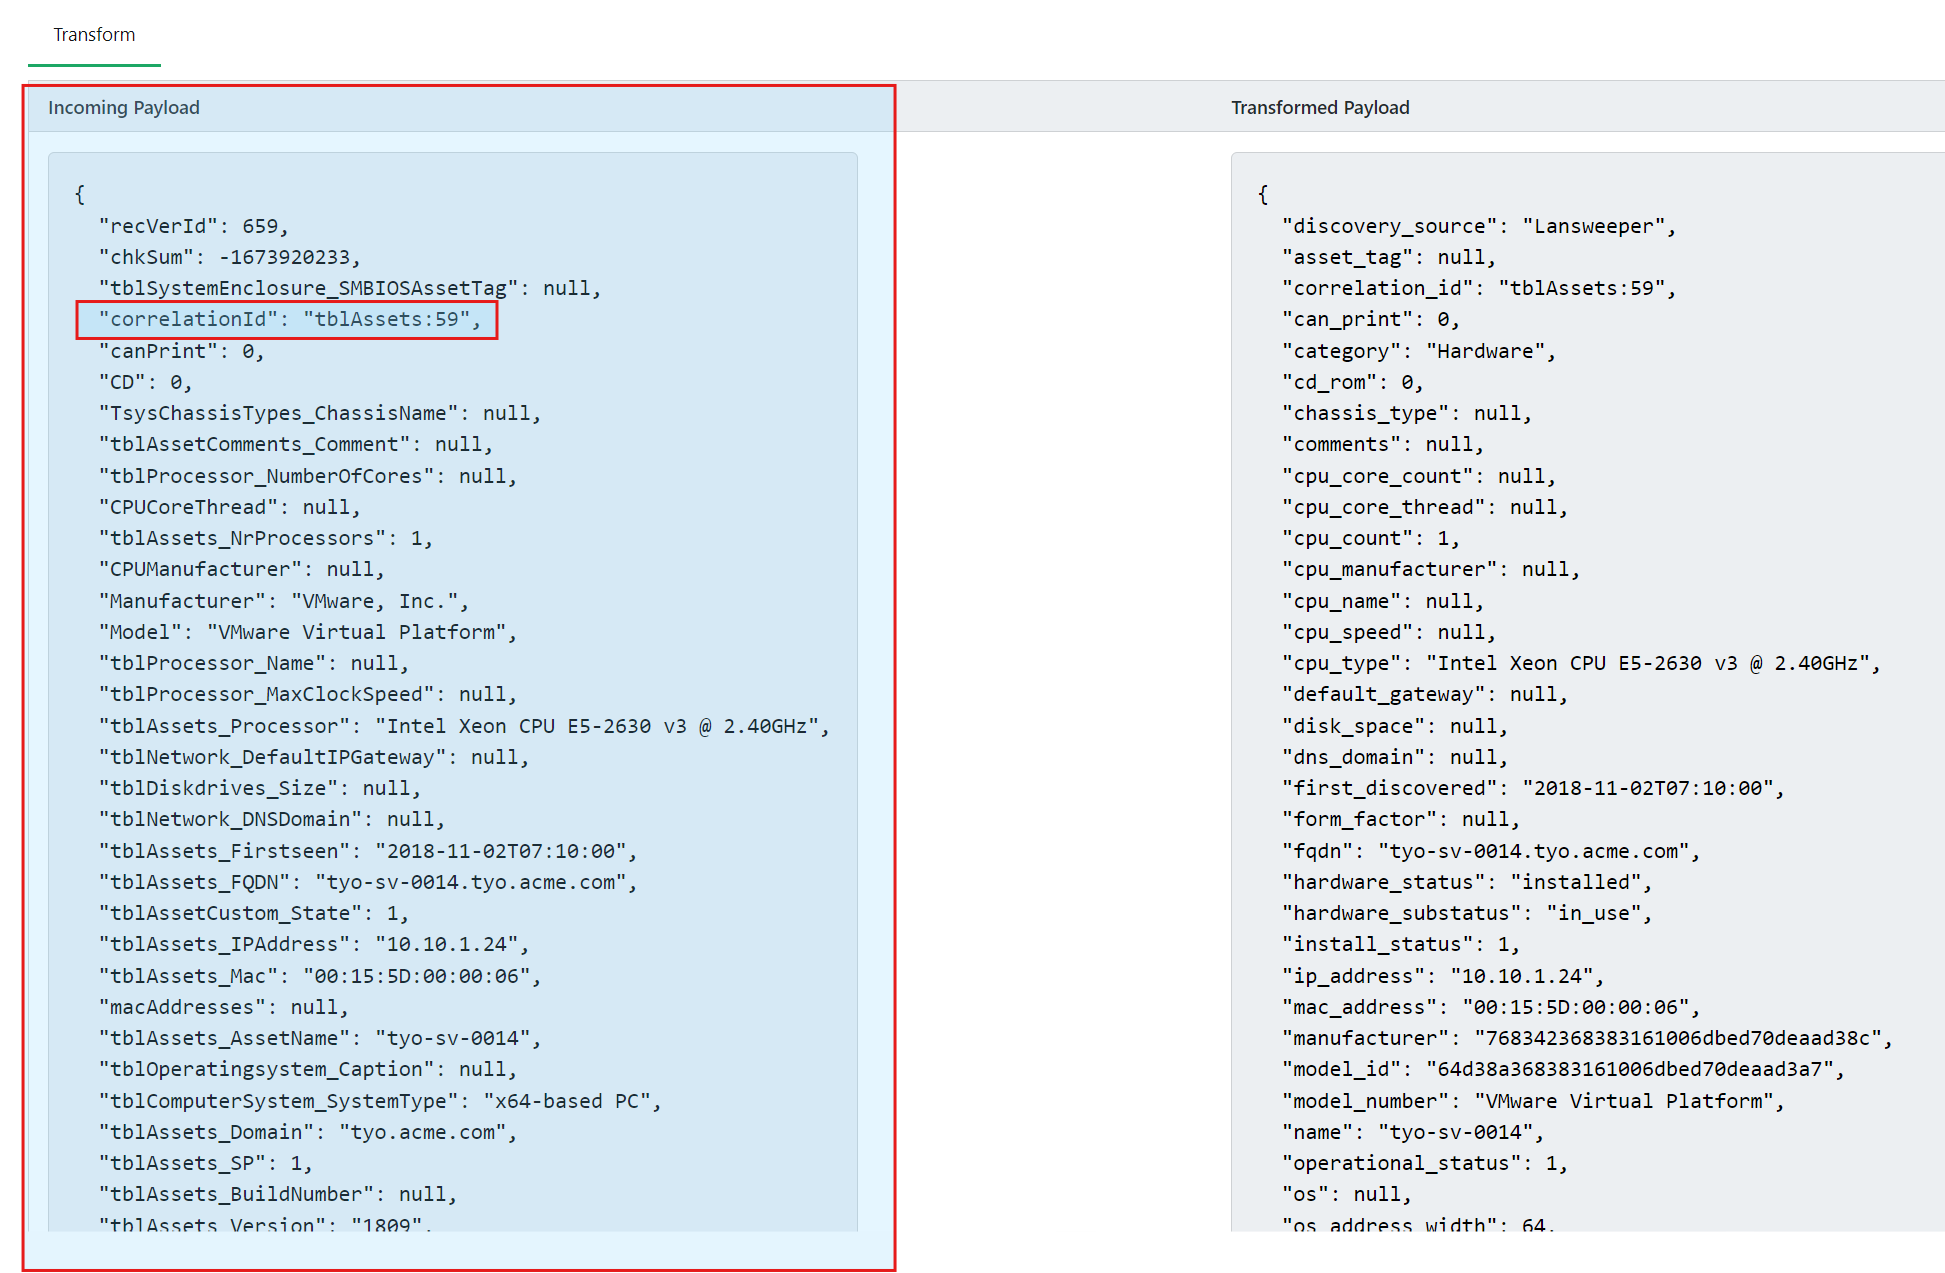
Task: Click the "fqdn" transformed line
Action: click(x=1491, y=851)
